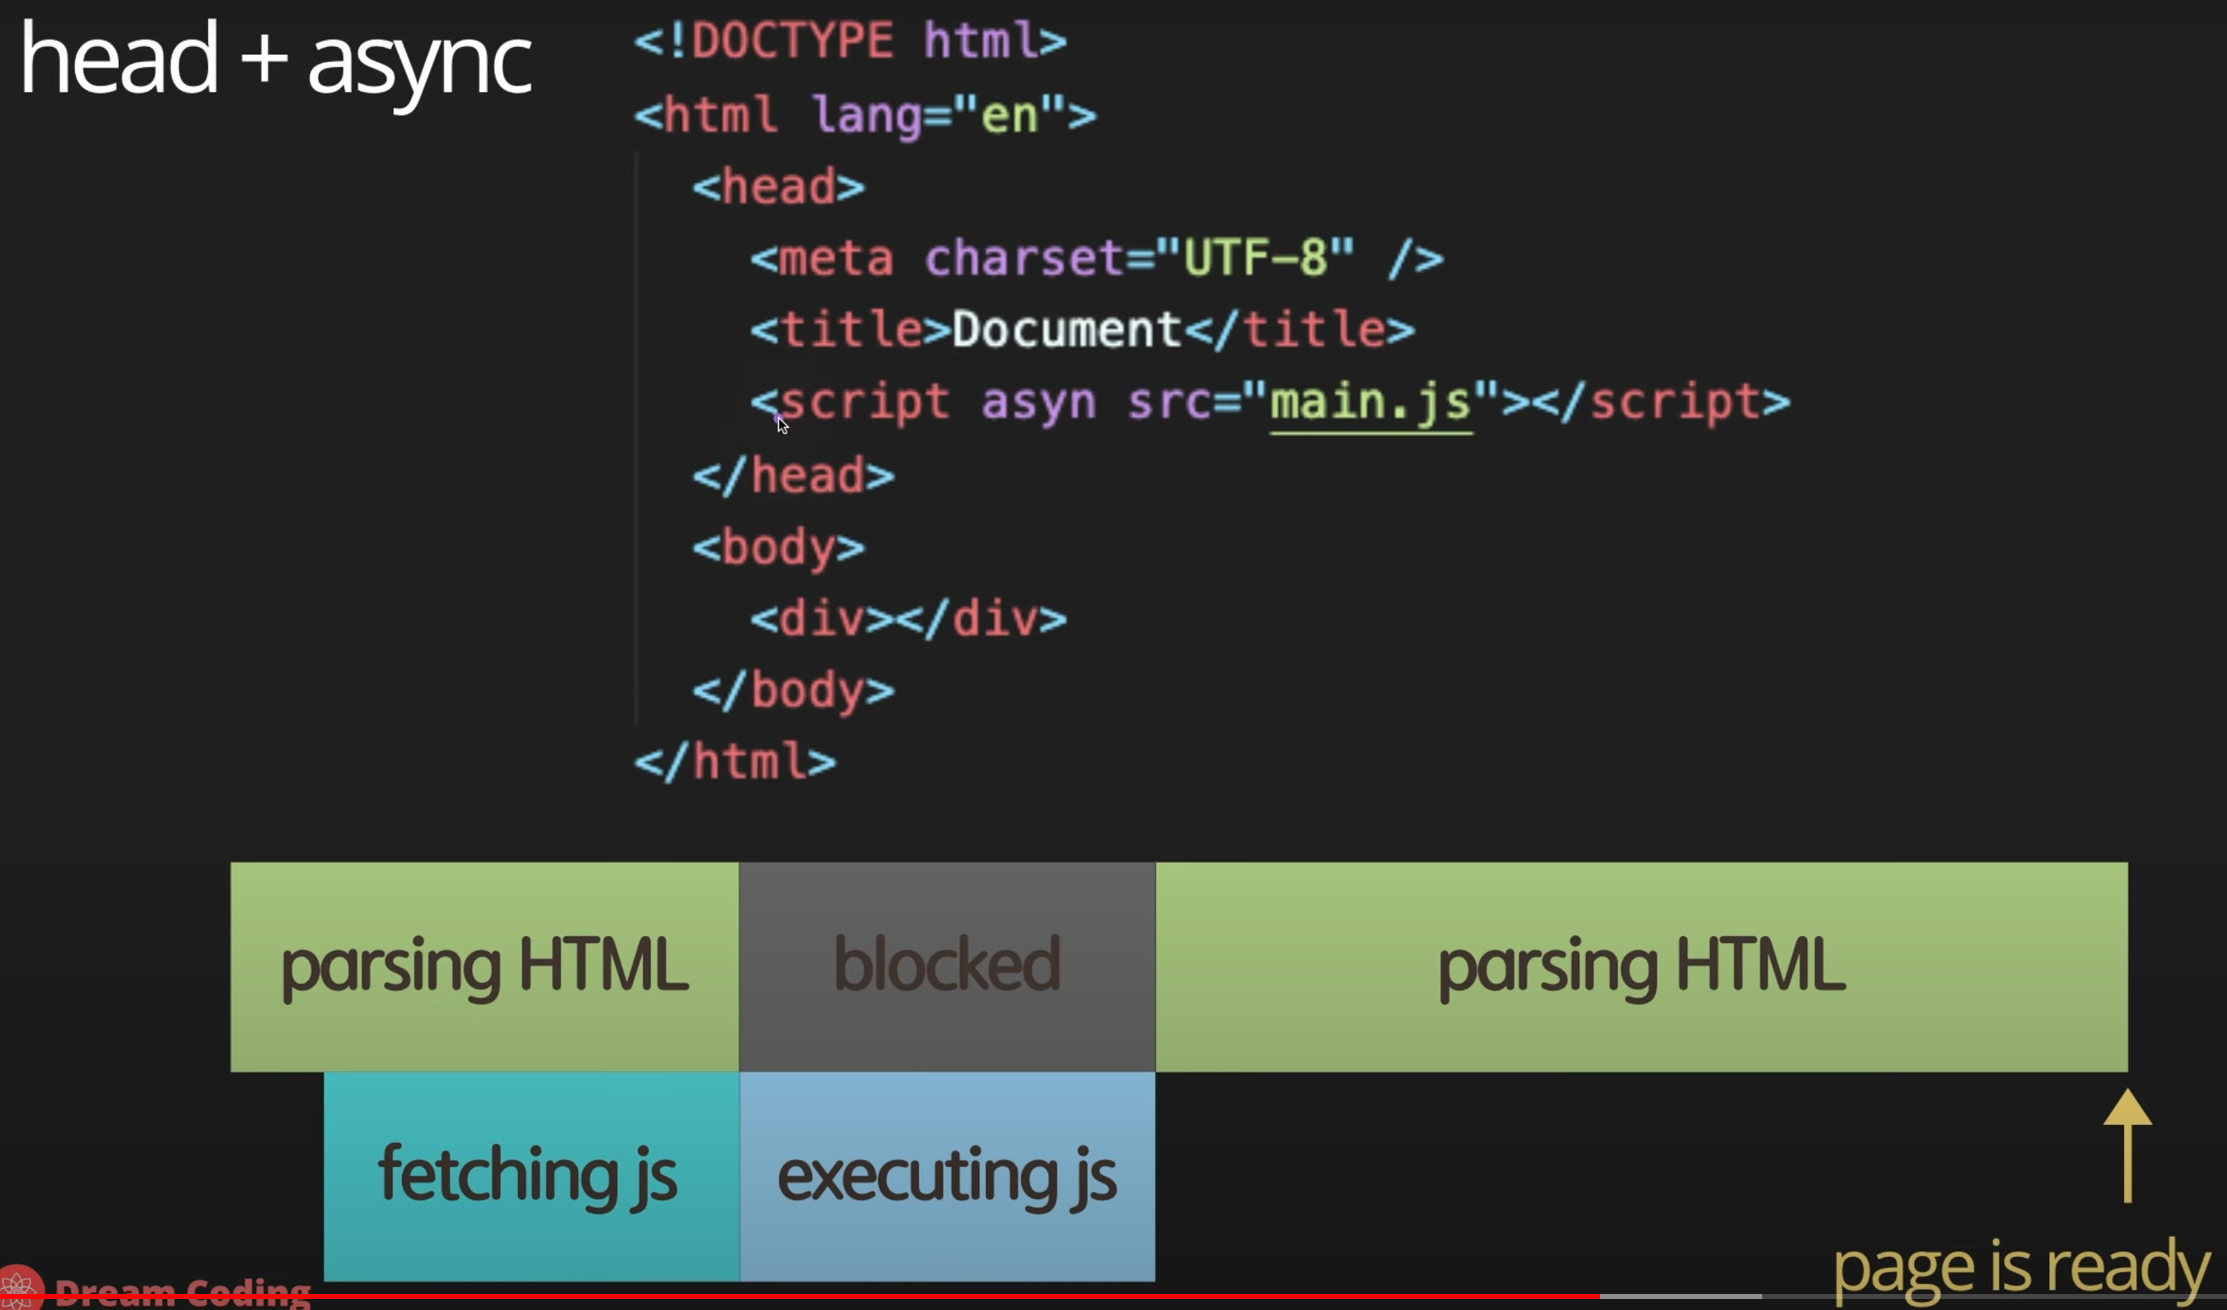
Task: Click the gray blocked box in the timeline
Action: (x=947, y=966)
